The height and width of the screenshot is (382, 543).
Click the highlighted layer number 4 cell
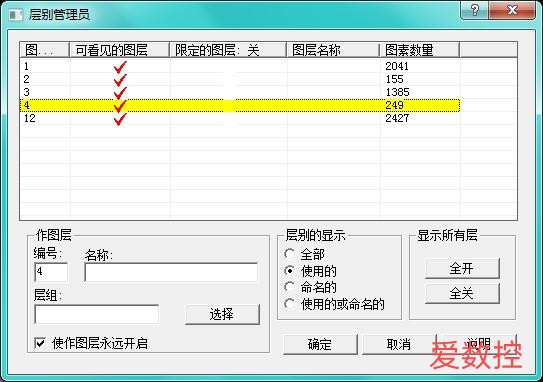[x=27, y=105]
